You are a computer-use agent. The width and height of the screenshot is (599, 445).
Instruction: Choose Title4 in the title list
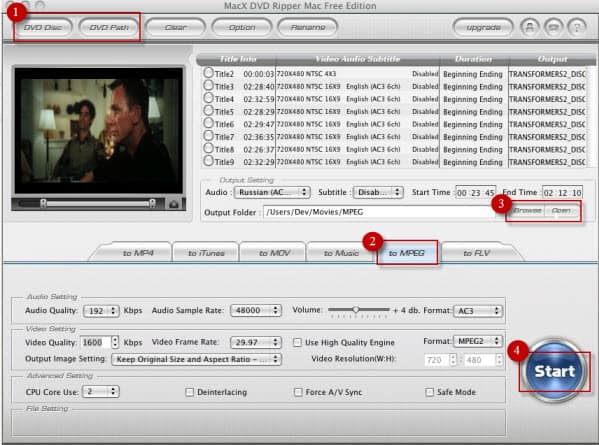point(208,98)
